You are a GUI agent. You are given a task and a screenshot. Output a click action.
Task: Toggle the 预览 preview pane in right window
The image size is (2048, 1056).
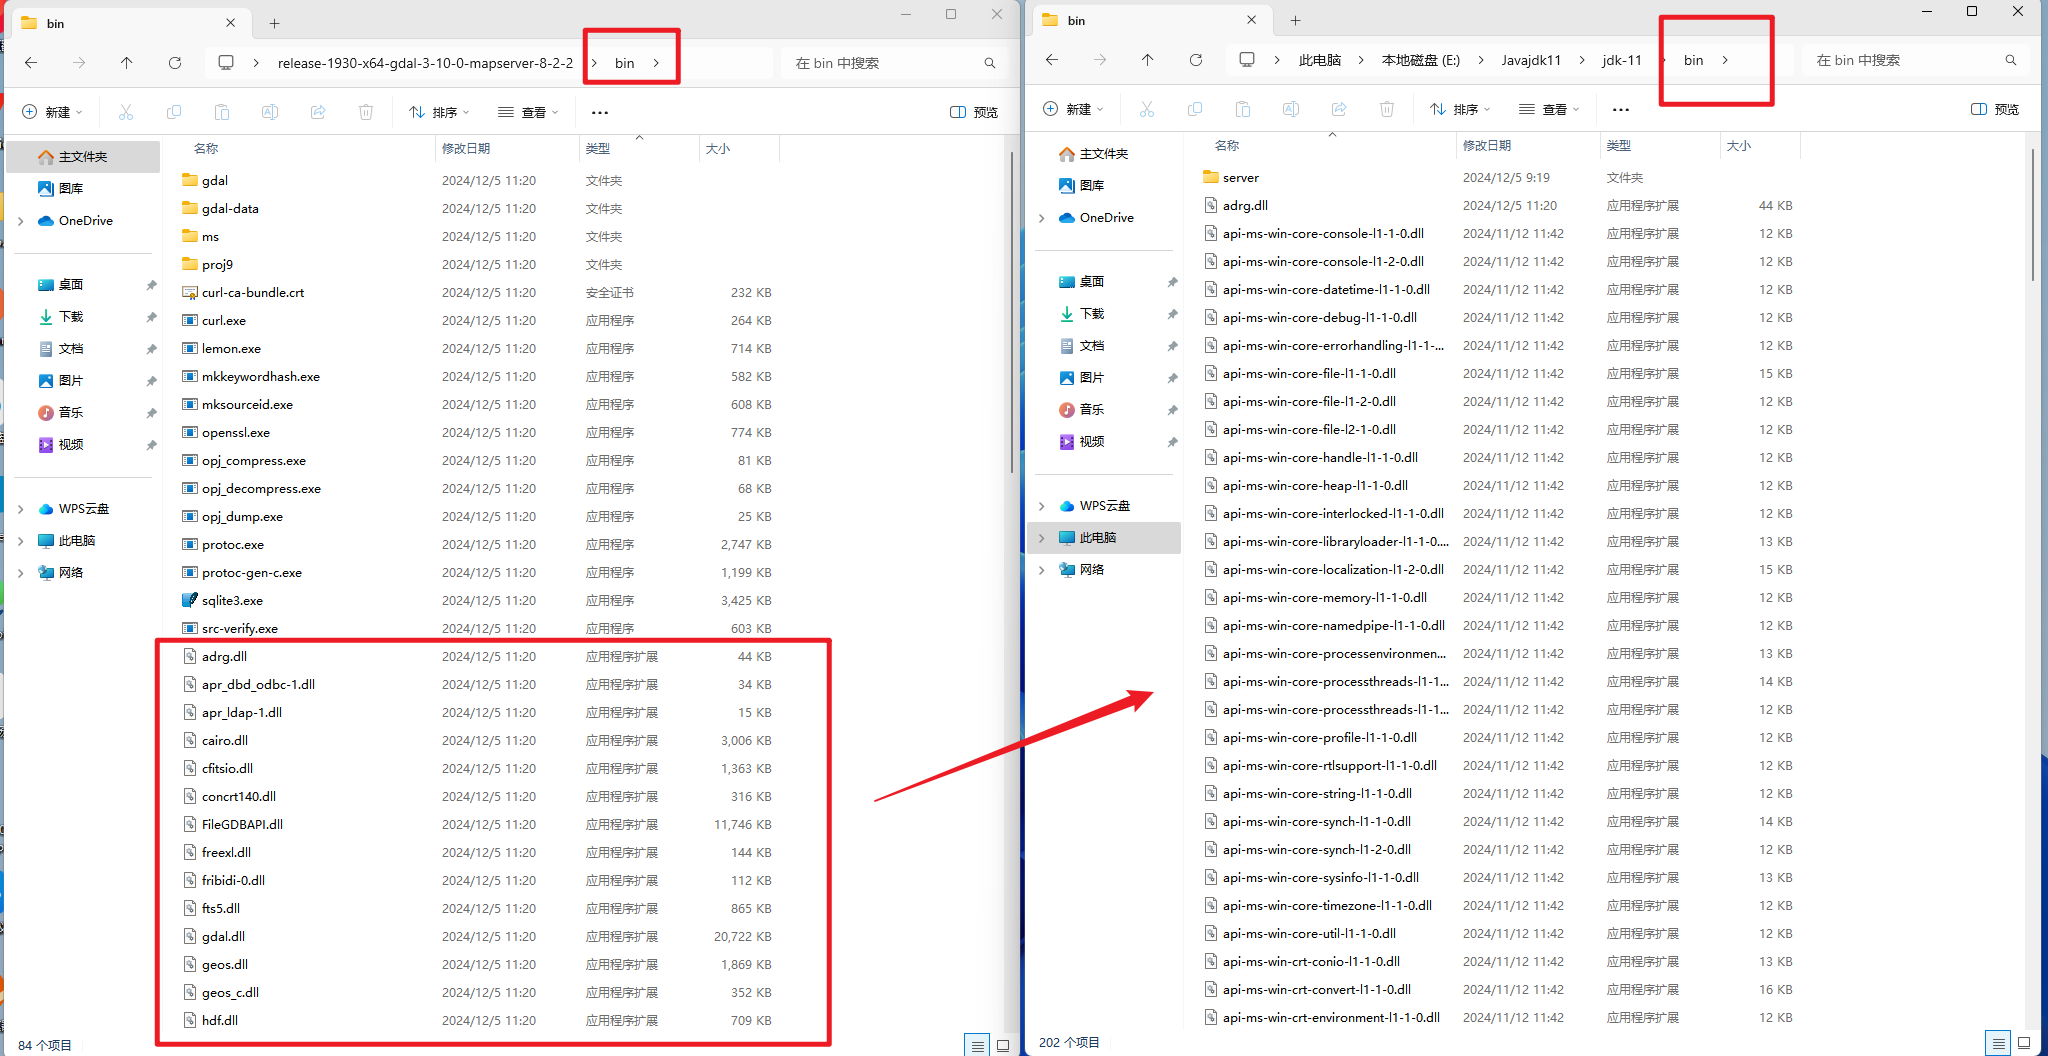tap(1993, 109)
